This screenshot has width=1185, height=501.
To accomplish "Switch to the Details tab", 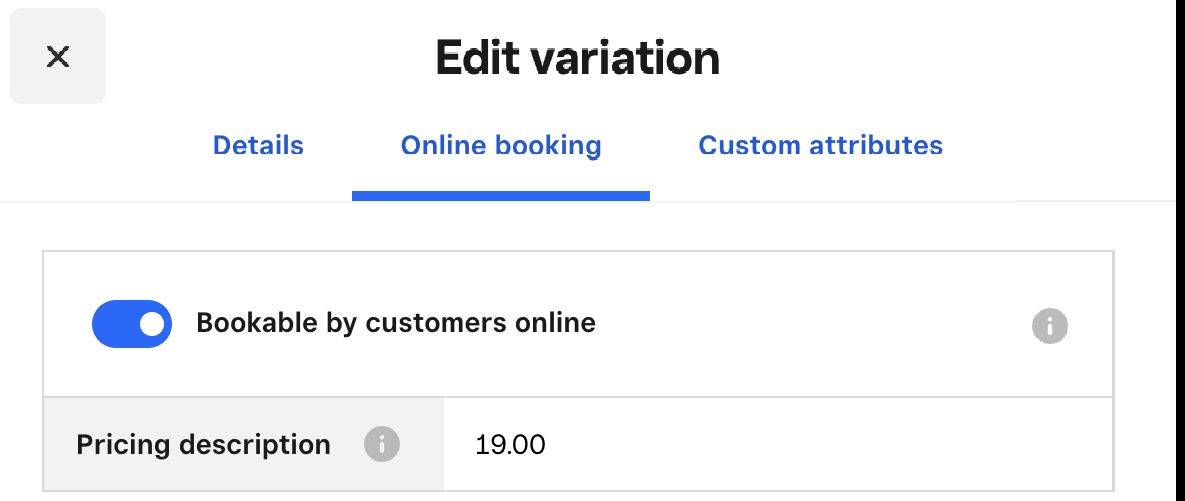I will click(258, 146).
